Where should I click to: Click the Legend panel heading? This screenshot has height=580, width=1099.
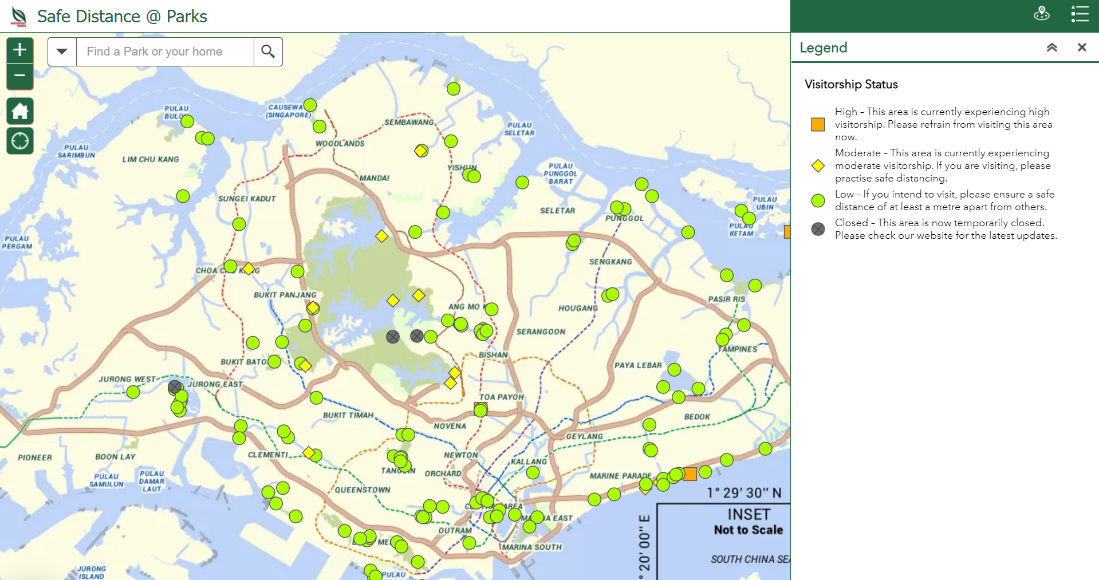tap(824, 48)
